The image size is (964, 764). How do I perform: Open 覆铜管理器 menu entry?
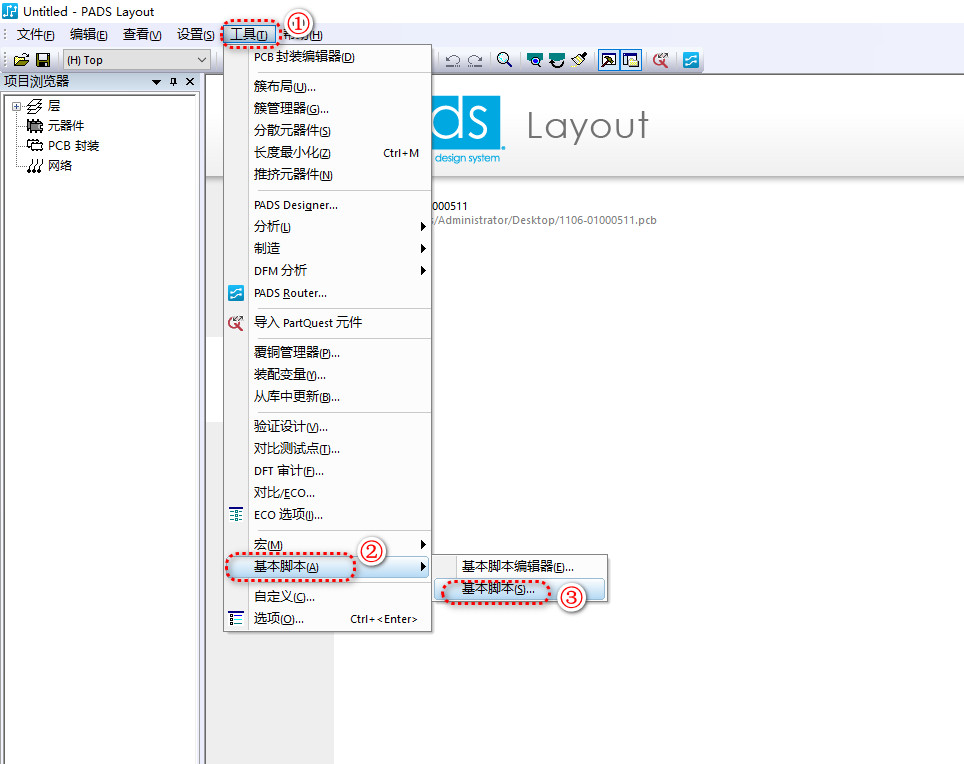click(296, 353)
